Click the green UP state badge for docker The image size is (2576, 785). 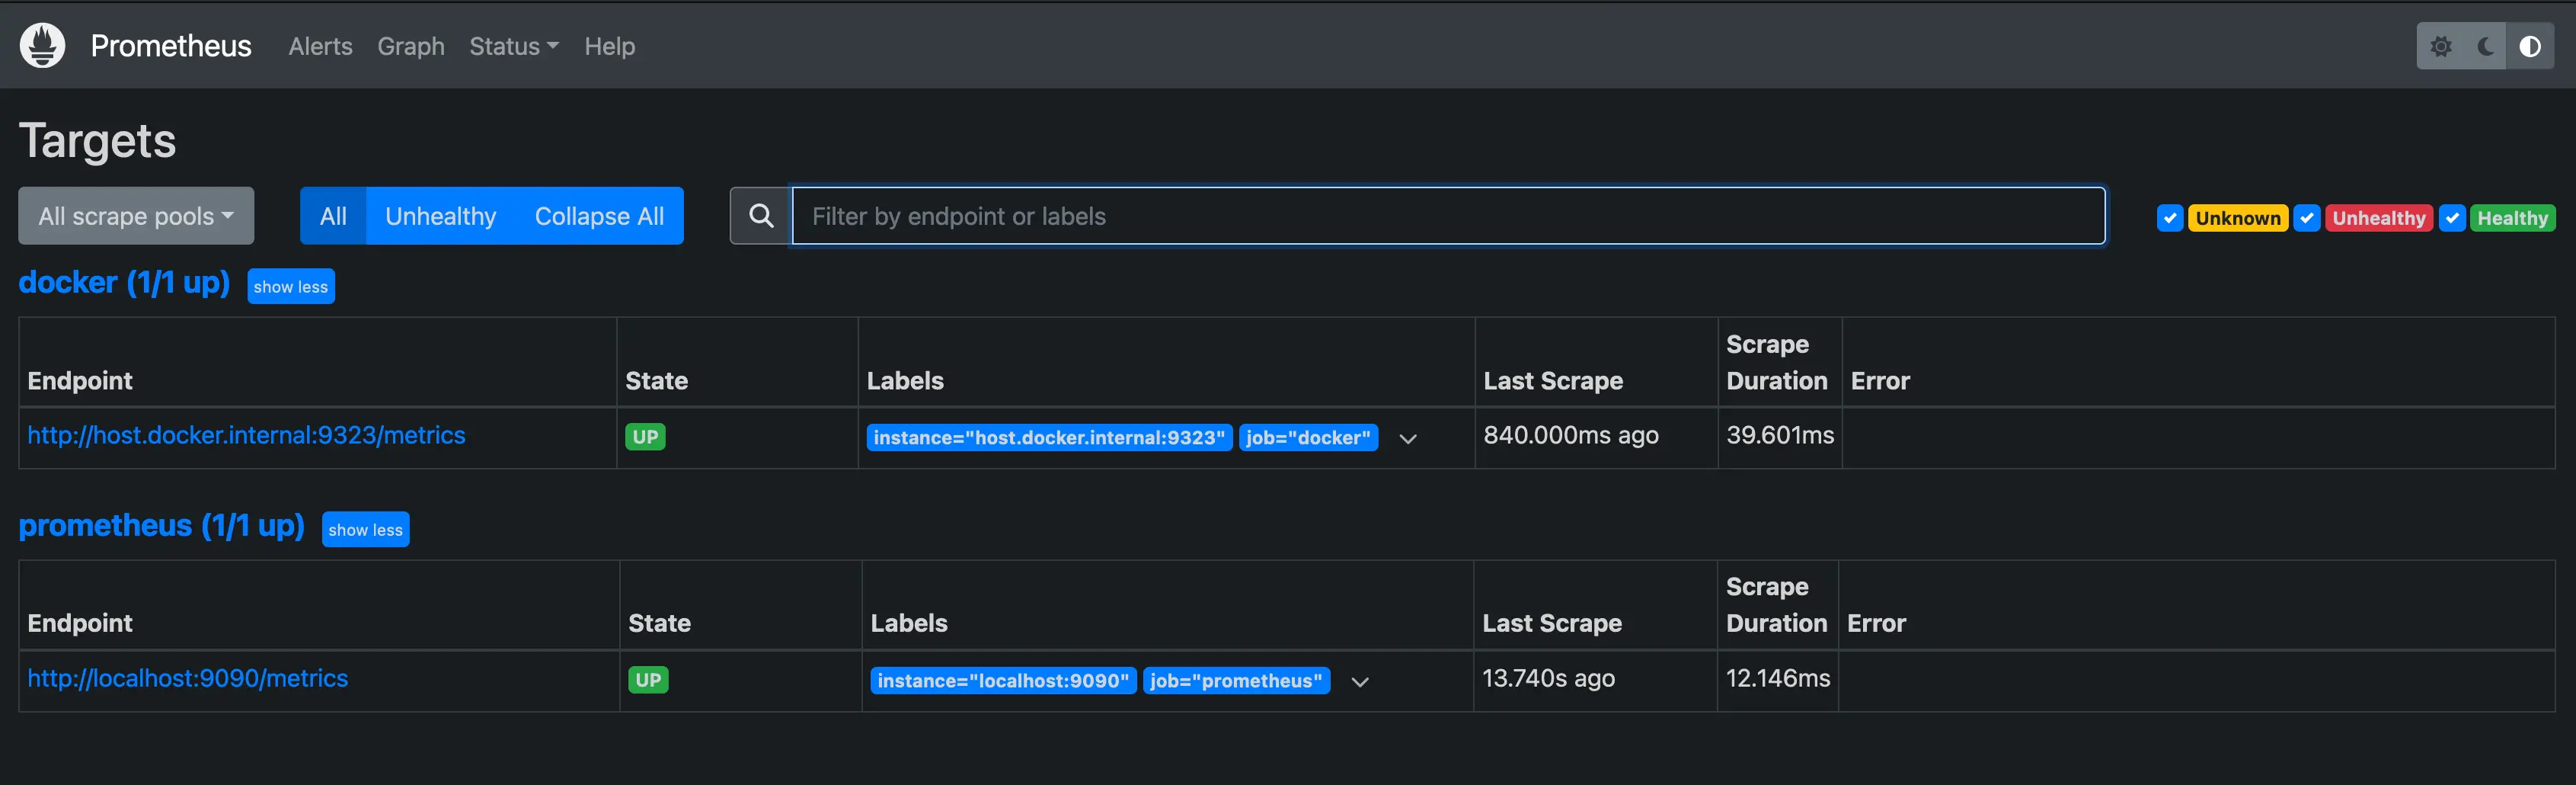(645, 437)
